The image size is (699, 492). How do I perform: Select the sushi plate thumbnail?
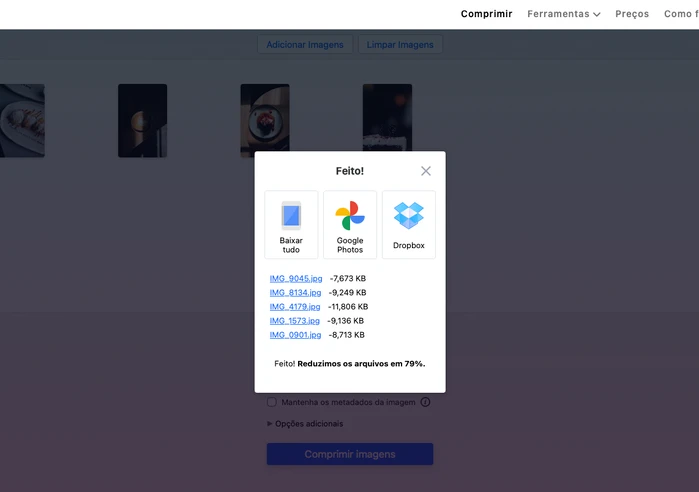21,120
